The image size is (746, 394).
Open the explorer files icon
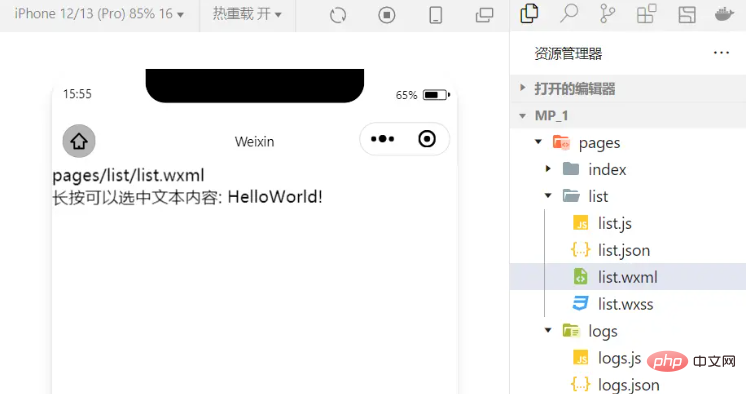529,14
